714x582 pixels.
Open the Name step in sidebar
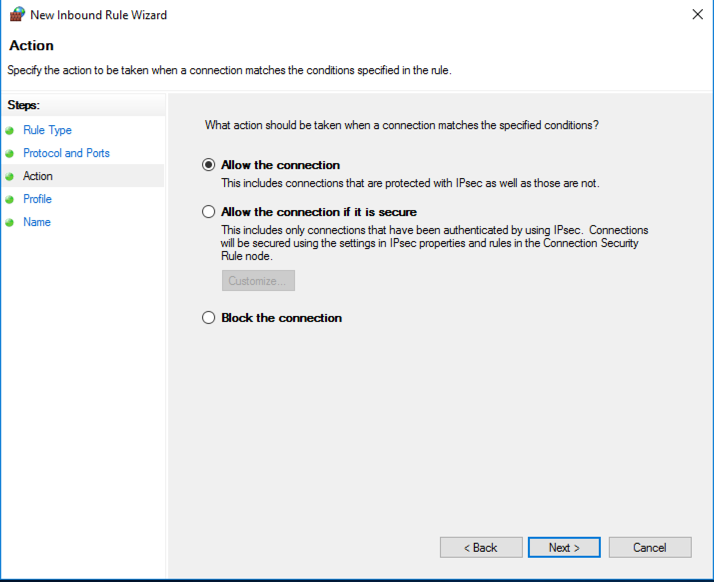(x=37, y=222)
